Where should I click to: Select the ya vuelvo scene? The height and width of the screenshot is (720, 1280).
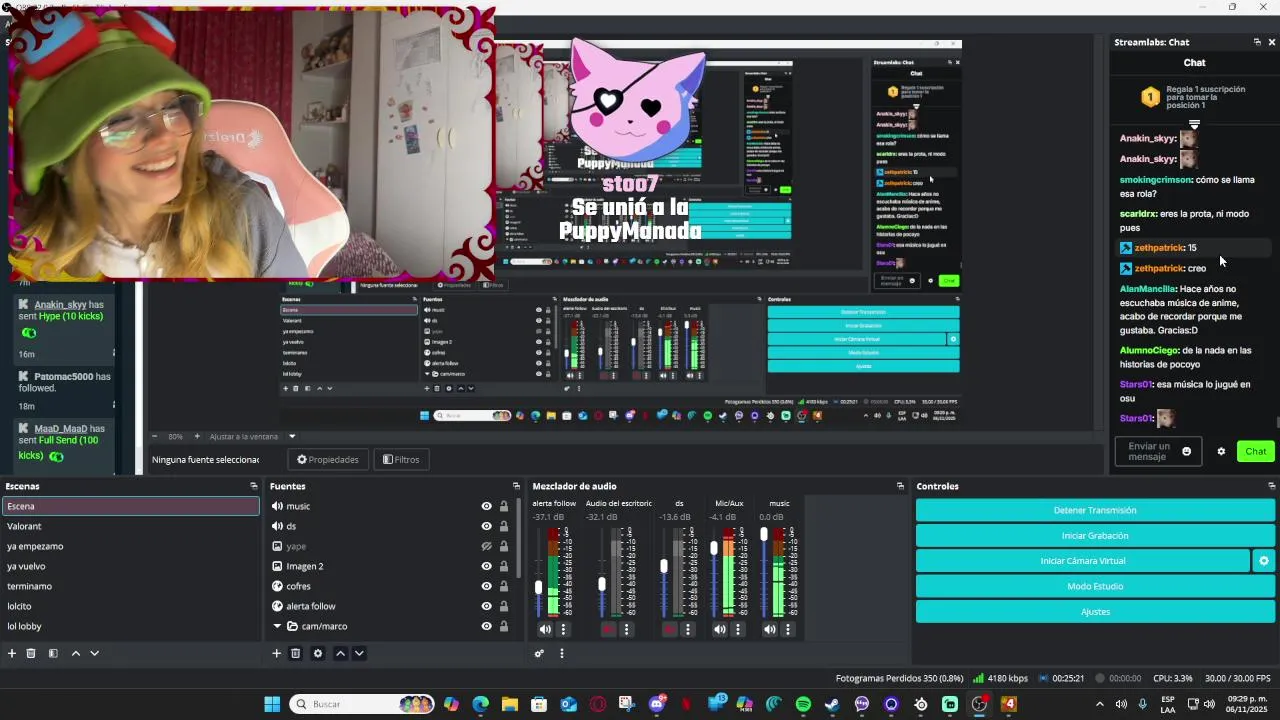coord(130,566)
